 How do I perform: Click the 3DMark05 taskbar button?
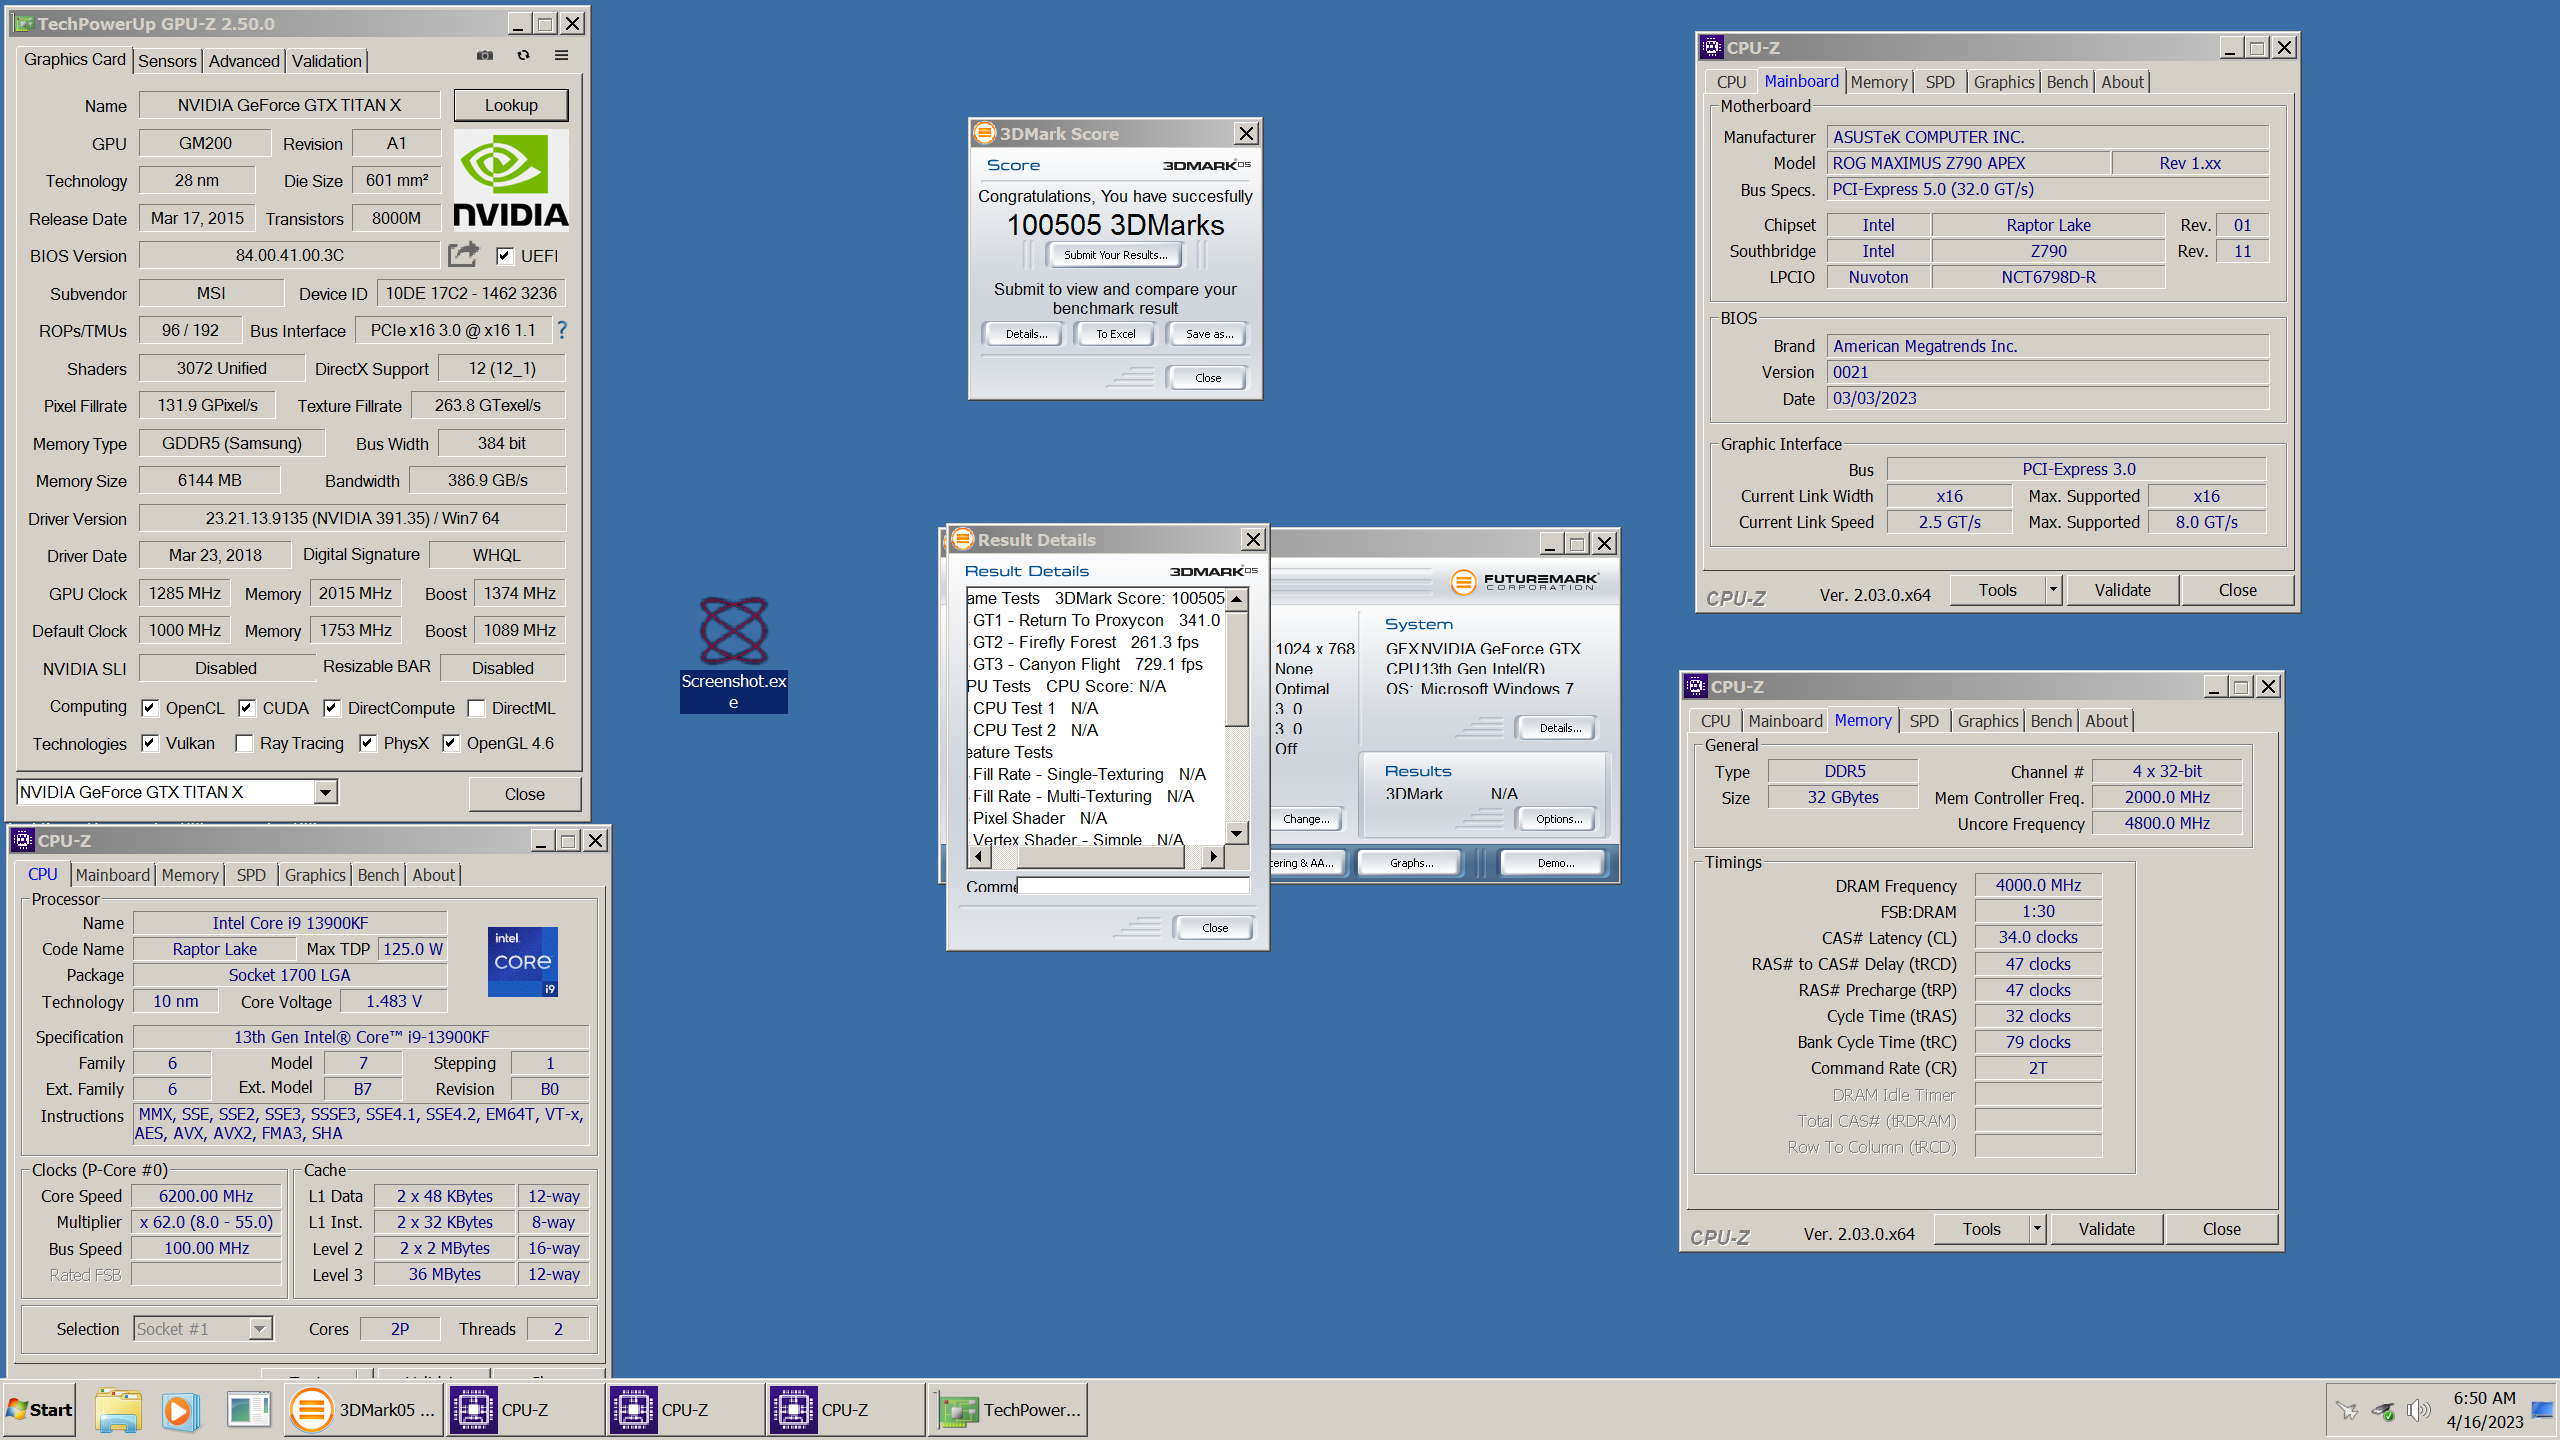(364, 1410)
